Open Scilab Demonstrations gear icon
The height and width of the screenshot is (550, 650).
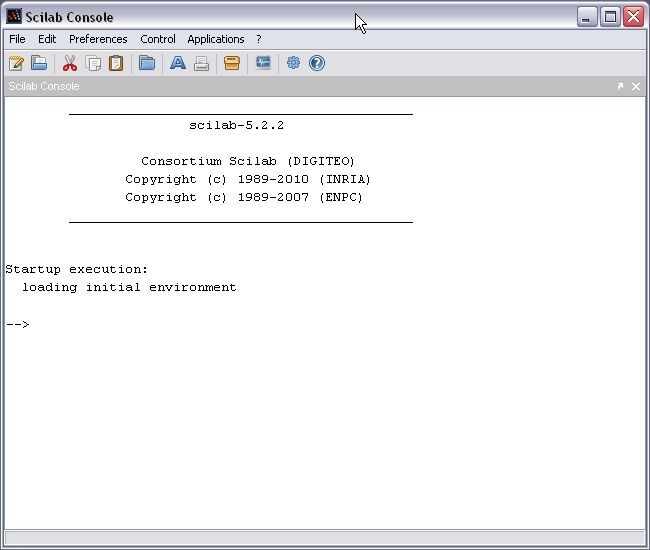point(293,63)
